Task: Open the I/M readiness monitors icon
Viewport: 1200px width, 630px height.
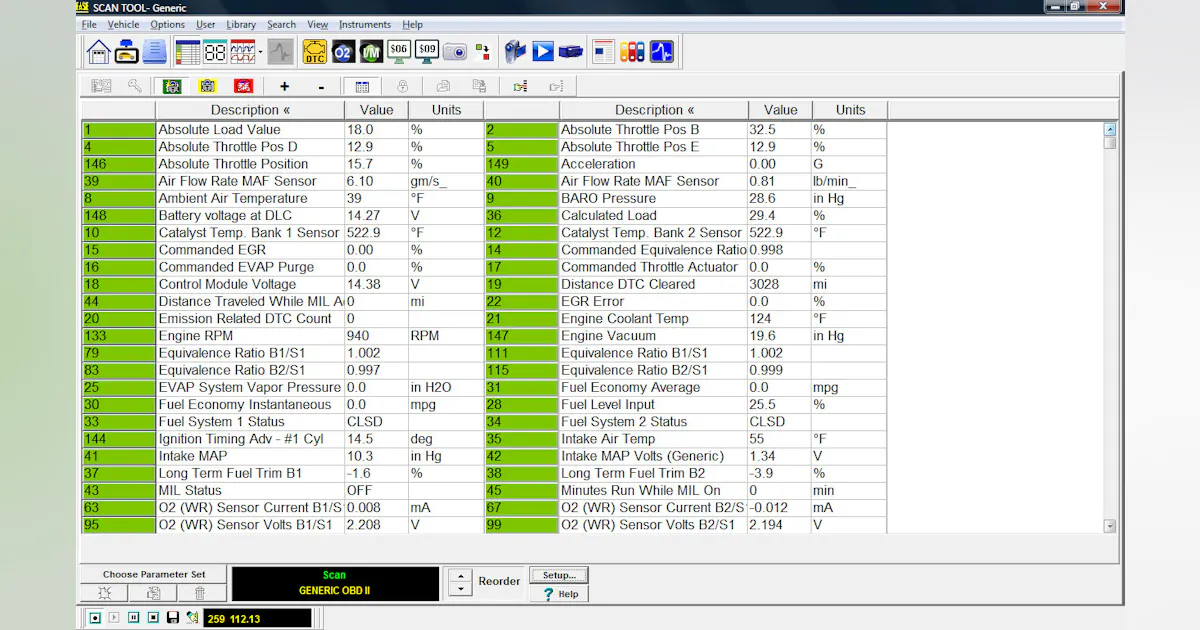Action: click(371, 51)
